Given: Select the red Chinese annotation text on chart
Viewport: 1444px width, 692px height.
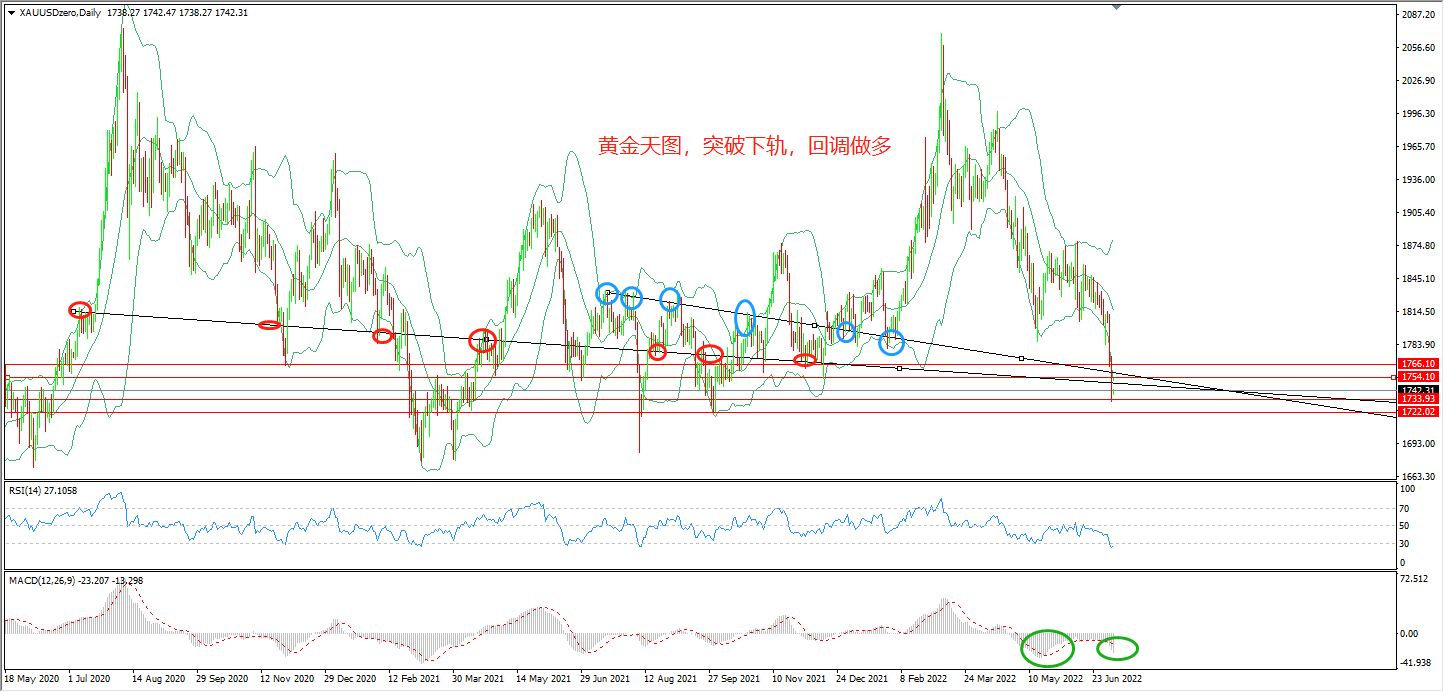Looking at the screenshot, I should 744,146.
